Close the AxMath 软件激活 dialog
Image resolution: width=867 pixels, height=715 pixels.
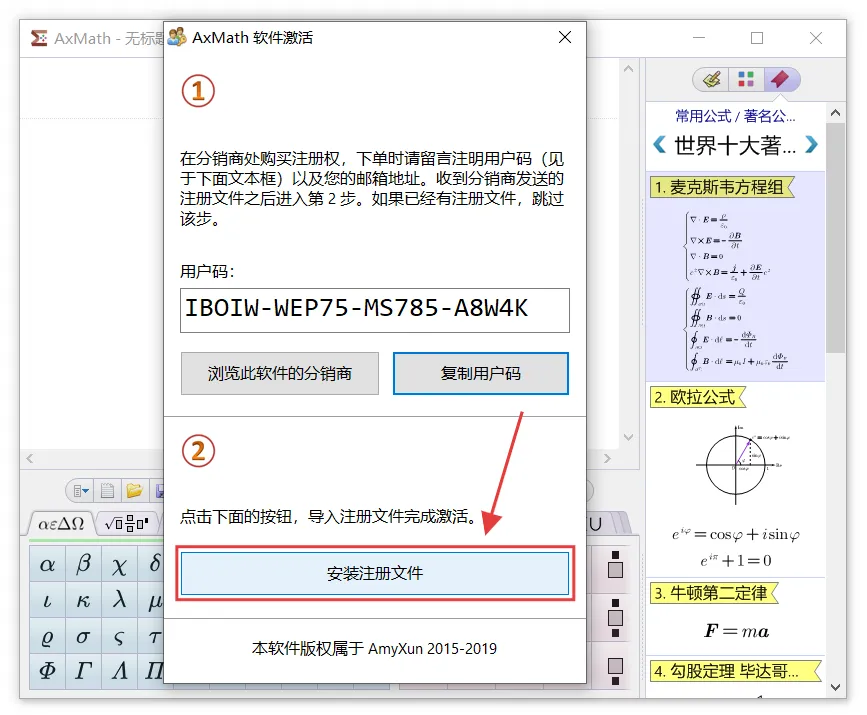565,37
